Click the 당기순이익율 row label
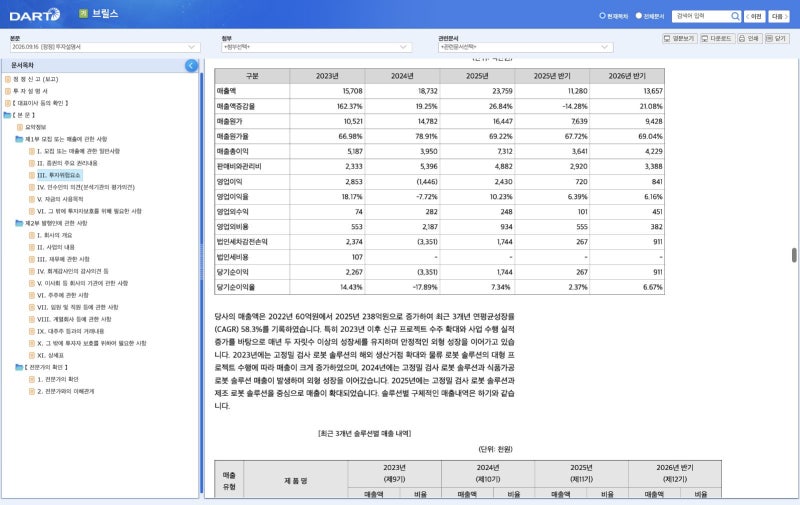 (x=236, y=287)
